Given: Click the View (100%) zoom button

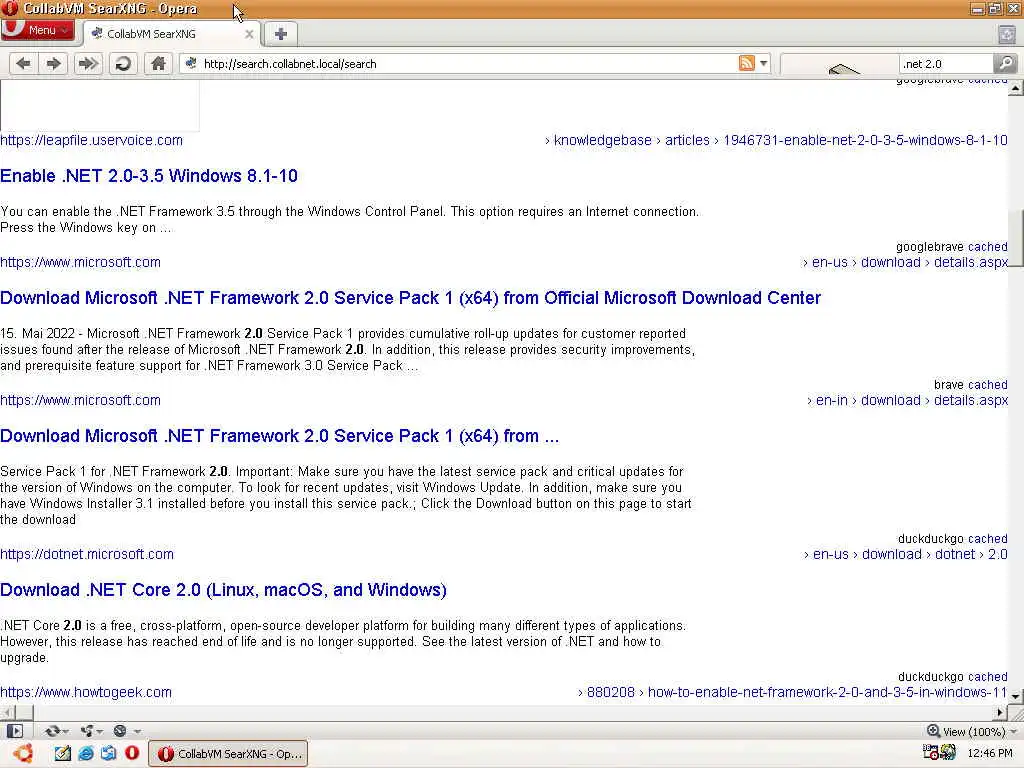Looking at the screenshot, I should tap(966, 731).
